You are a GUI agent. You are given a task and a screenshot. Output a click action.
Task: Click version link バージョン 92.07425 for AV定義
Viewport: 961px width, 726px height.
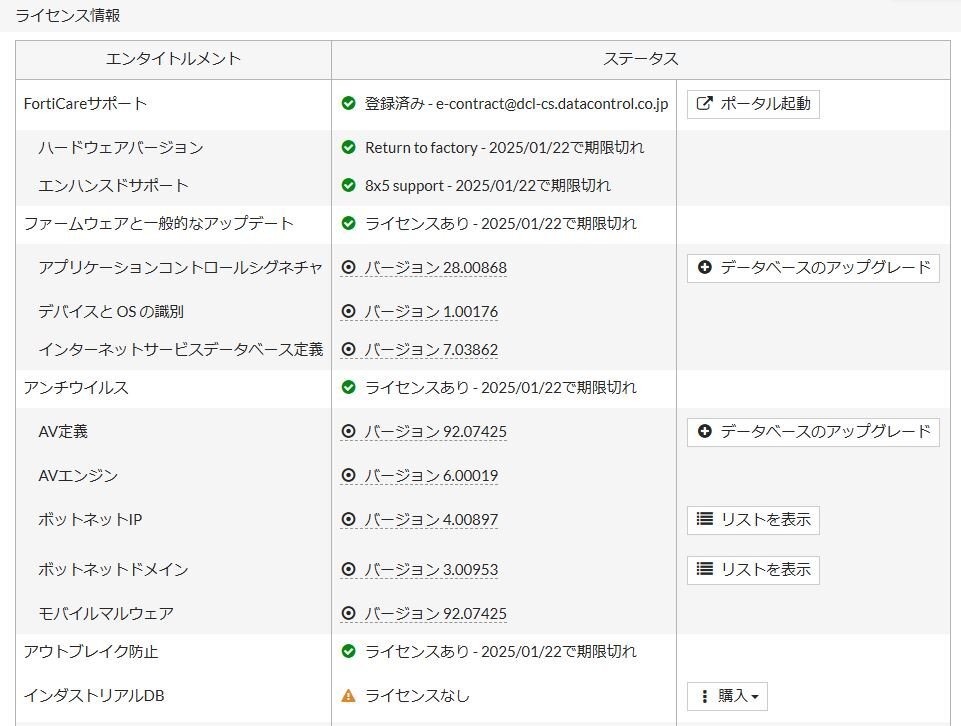(435, 432)
